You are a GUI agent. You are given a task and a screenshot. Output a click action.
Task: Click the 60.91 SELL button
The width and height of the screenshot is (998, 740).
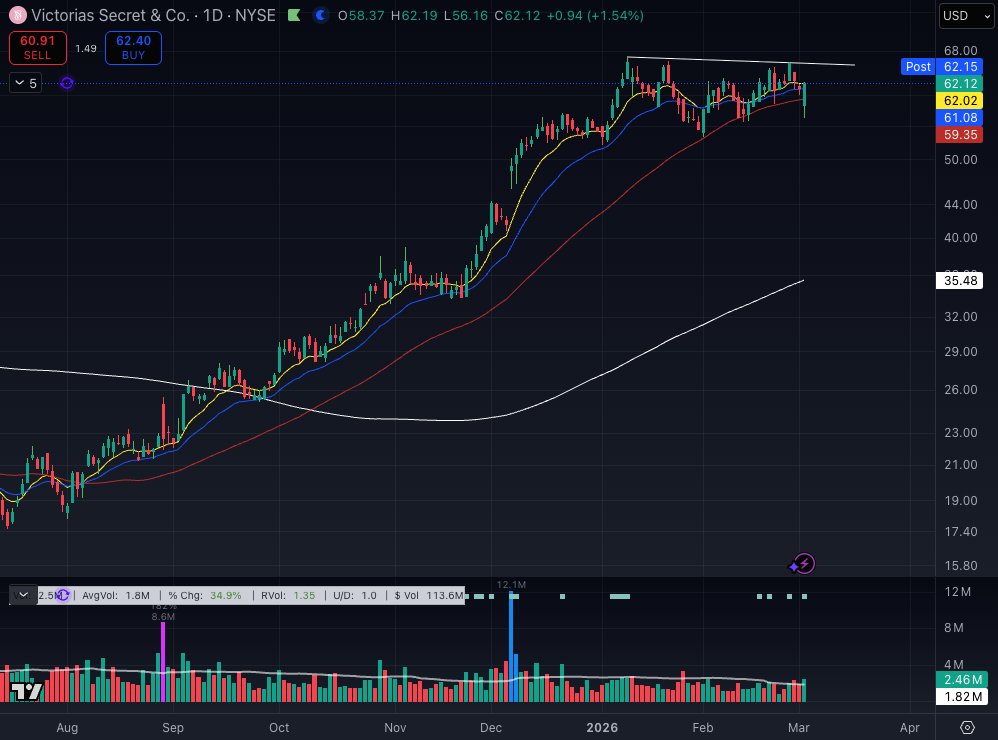pos(38,48)
